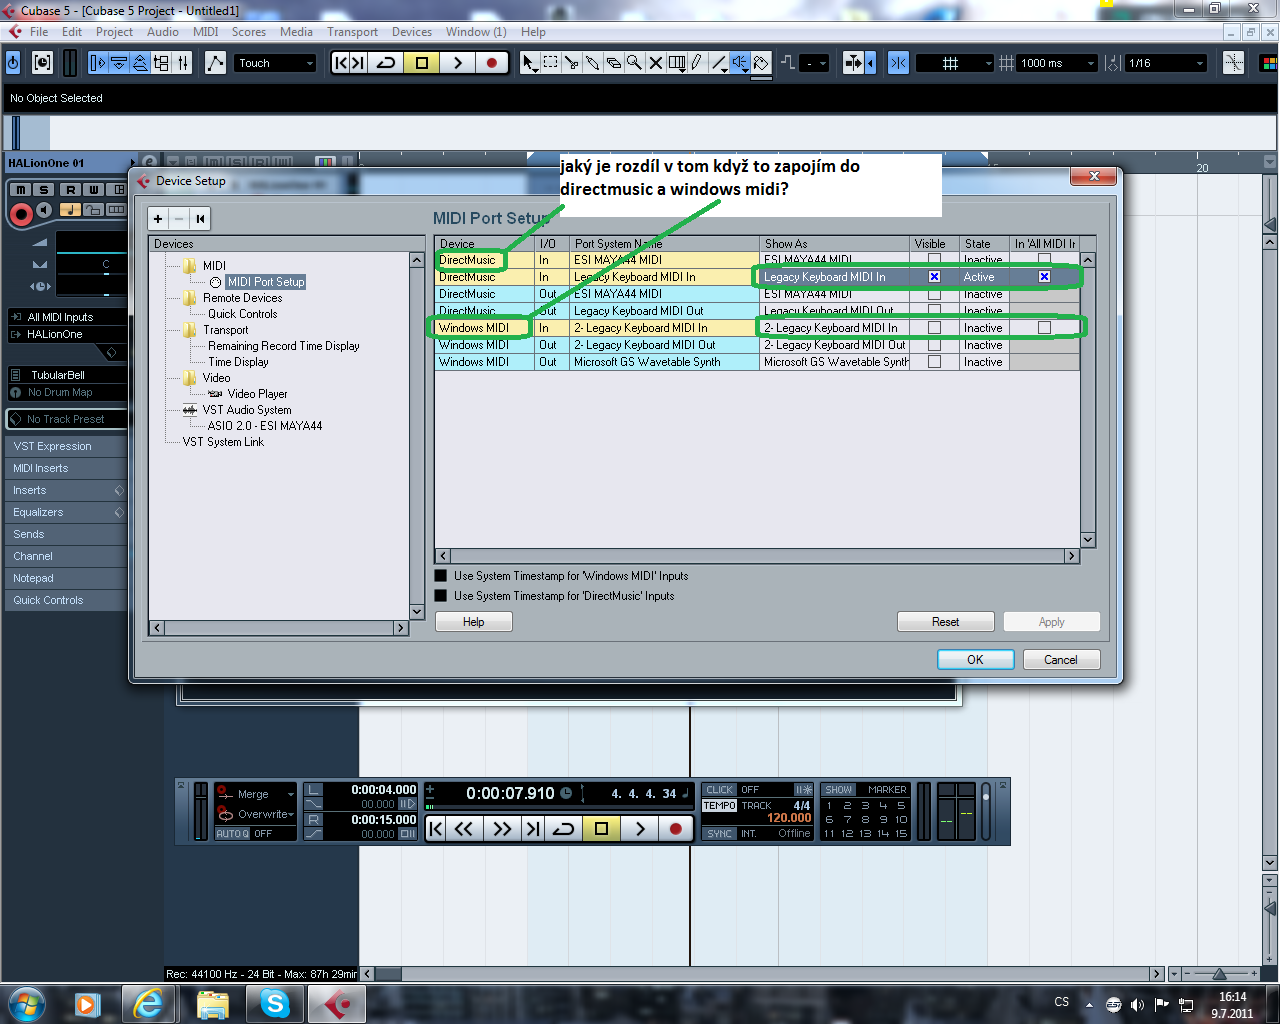This screenshot has height=1024, width=1280.
Task: Toggle the Snap on/off toolbar icon
Action: [853, 63]
